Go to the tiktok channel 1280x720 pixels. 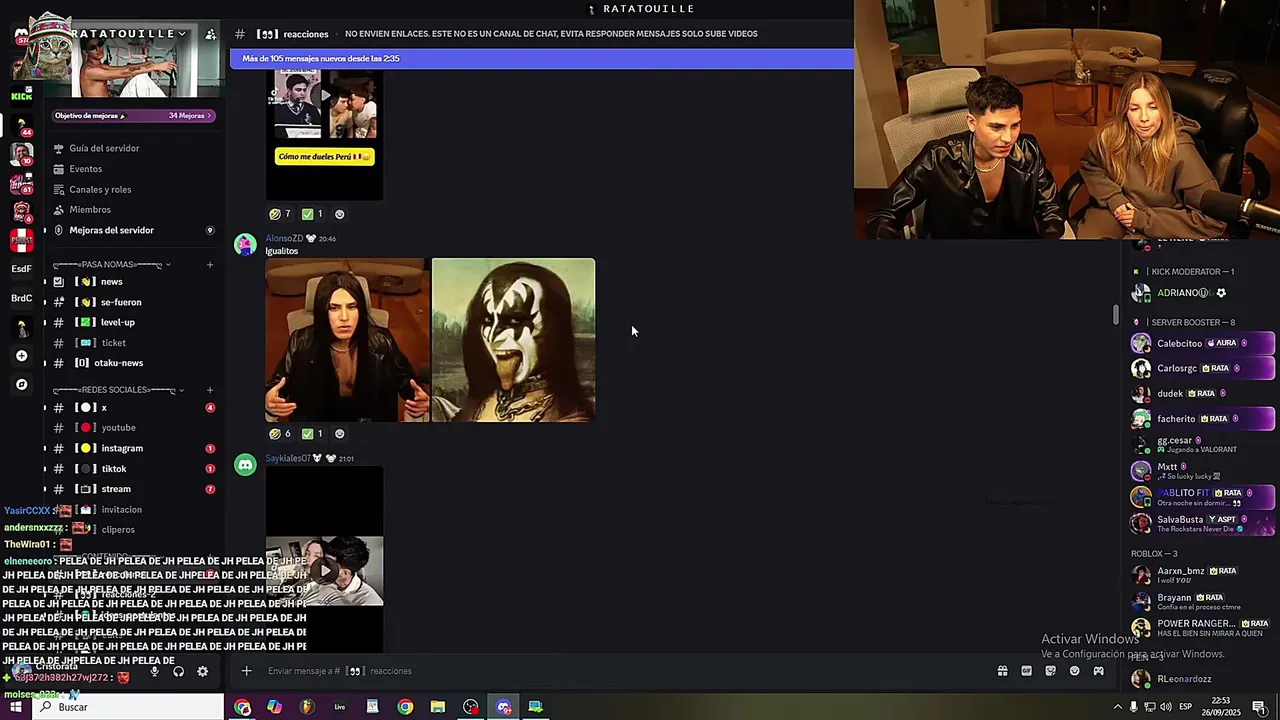(x=114, y=469)
